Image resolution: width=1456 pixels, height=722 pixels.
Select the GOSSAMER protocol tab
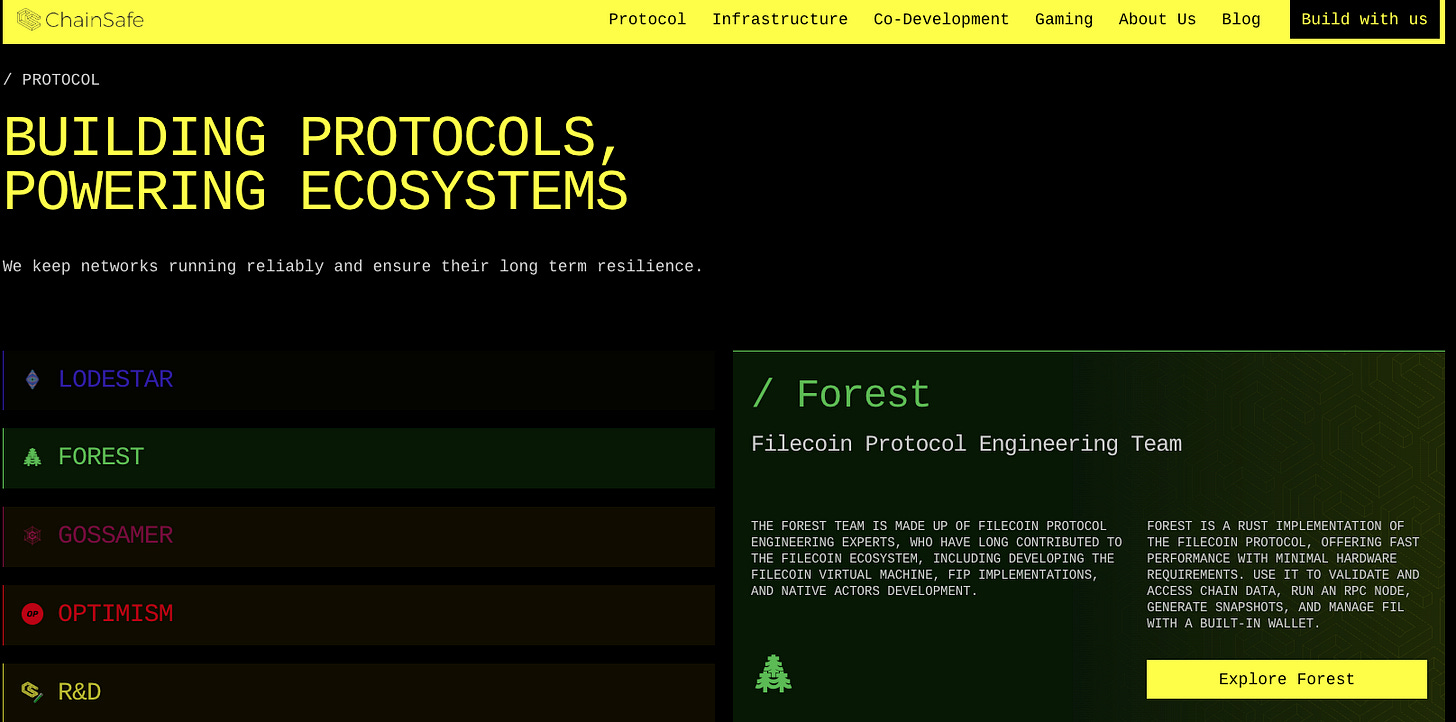359,536
